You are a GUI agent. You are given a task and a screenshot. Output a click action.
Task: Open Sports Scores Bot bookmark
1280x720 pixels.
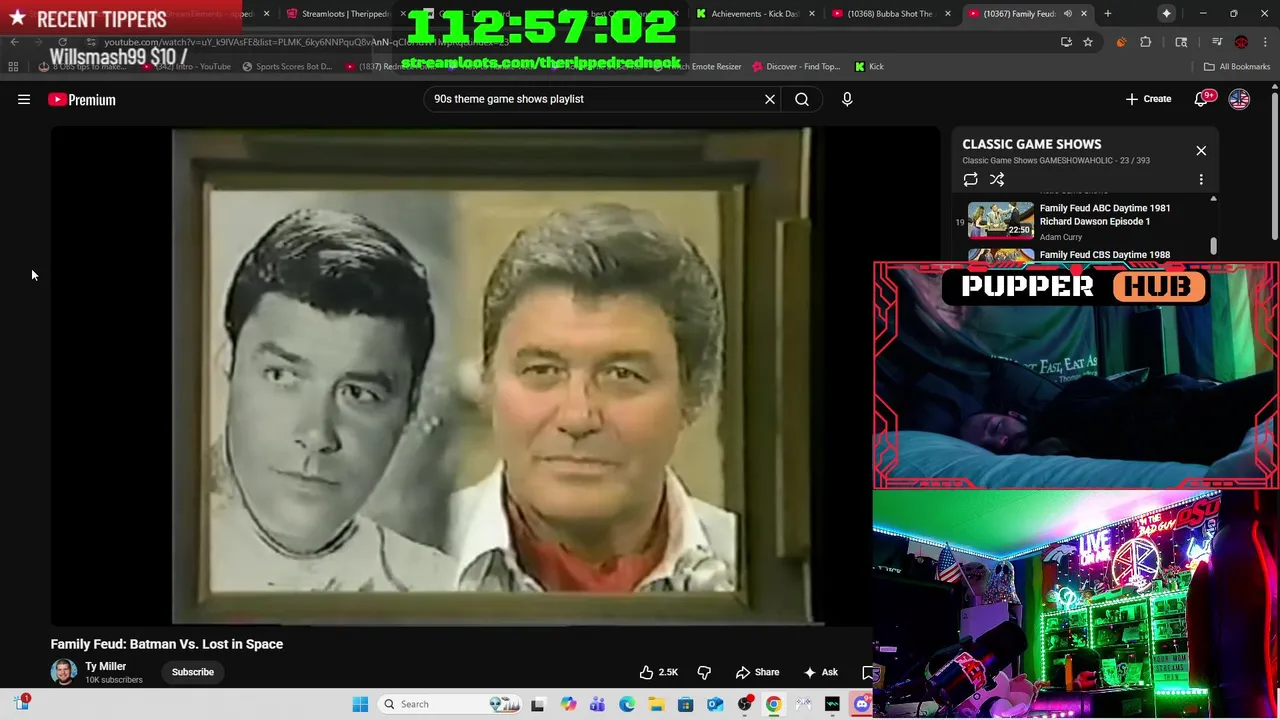(x=287, y=66)
